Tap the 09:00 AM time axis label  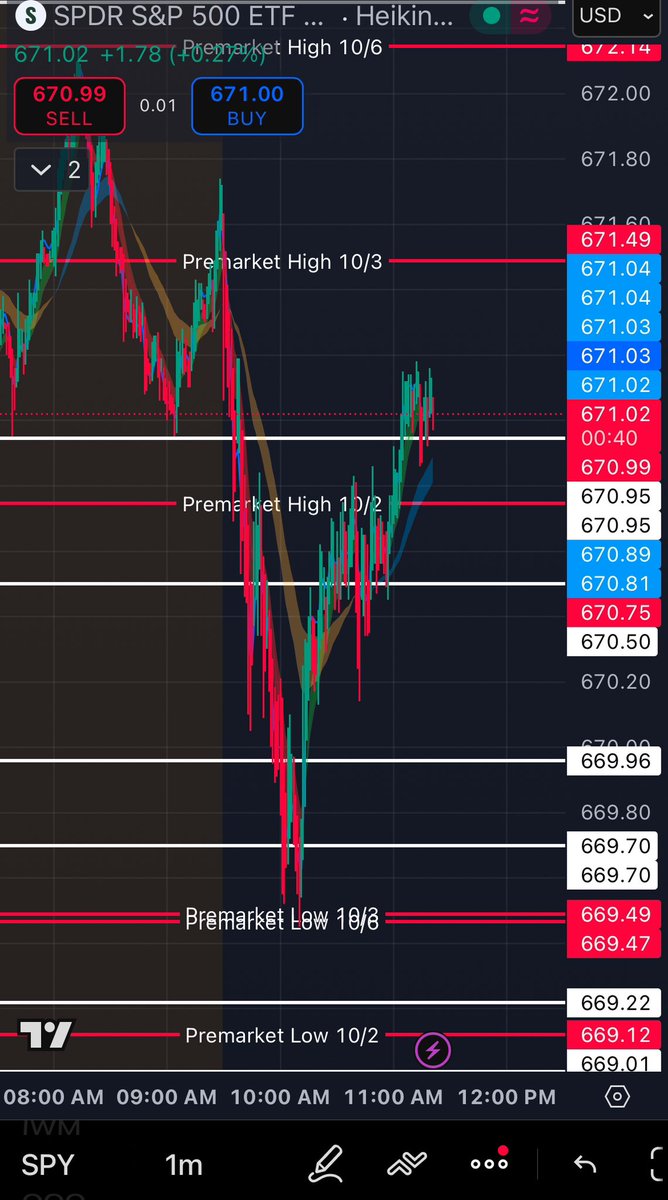point(166,1097)
